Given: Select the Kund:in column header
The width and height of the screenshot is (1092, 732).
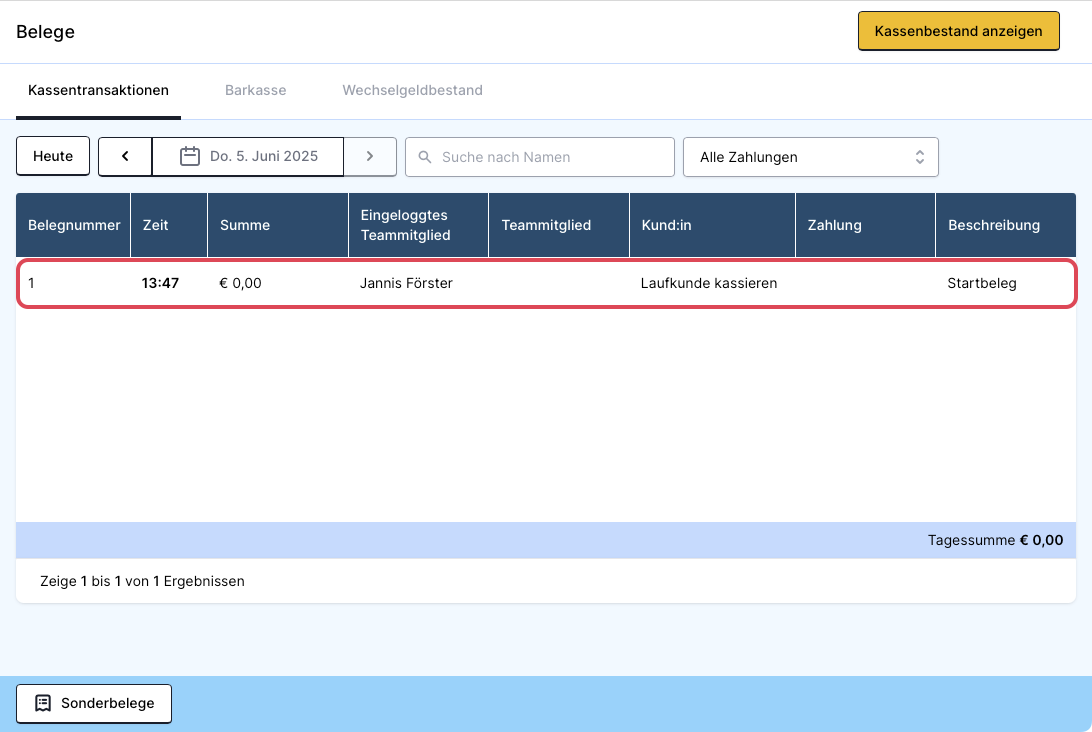Looking at the screenshot, I should [x=712, y=225].
